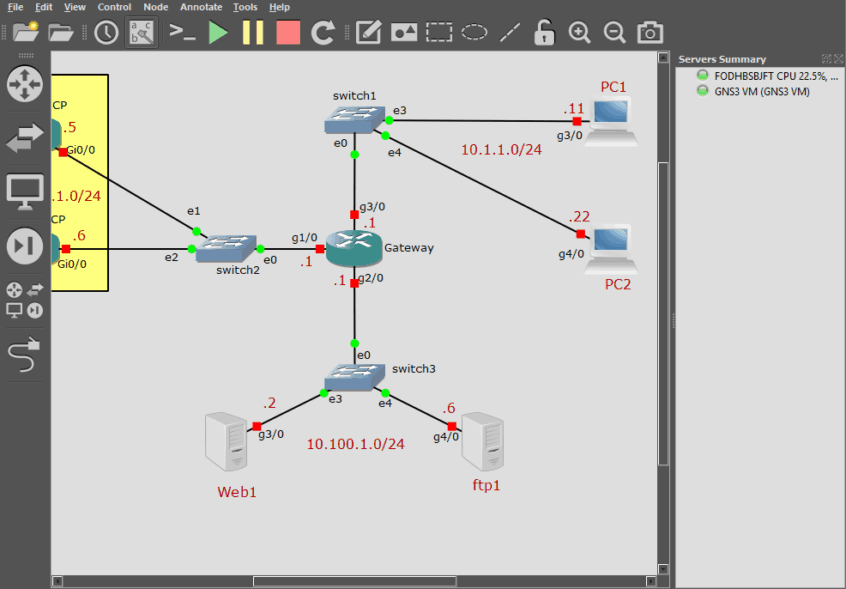Image resolution: width=846 pixels, height=589 pixels.
Task: Toggle the lock for all topology items
Action: pos(543,32)
